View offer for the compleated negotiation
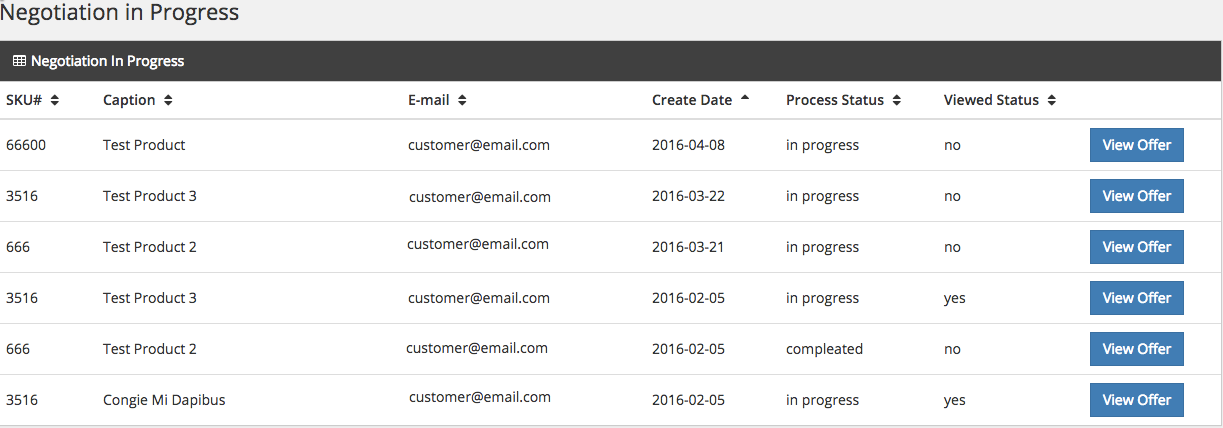 tap(1136, 349)
